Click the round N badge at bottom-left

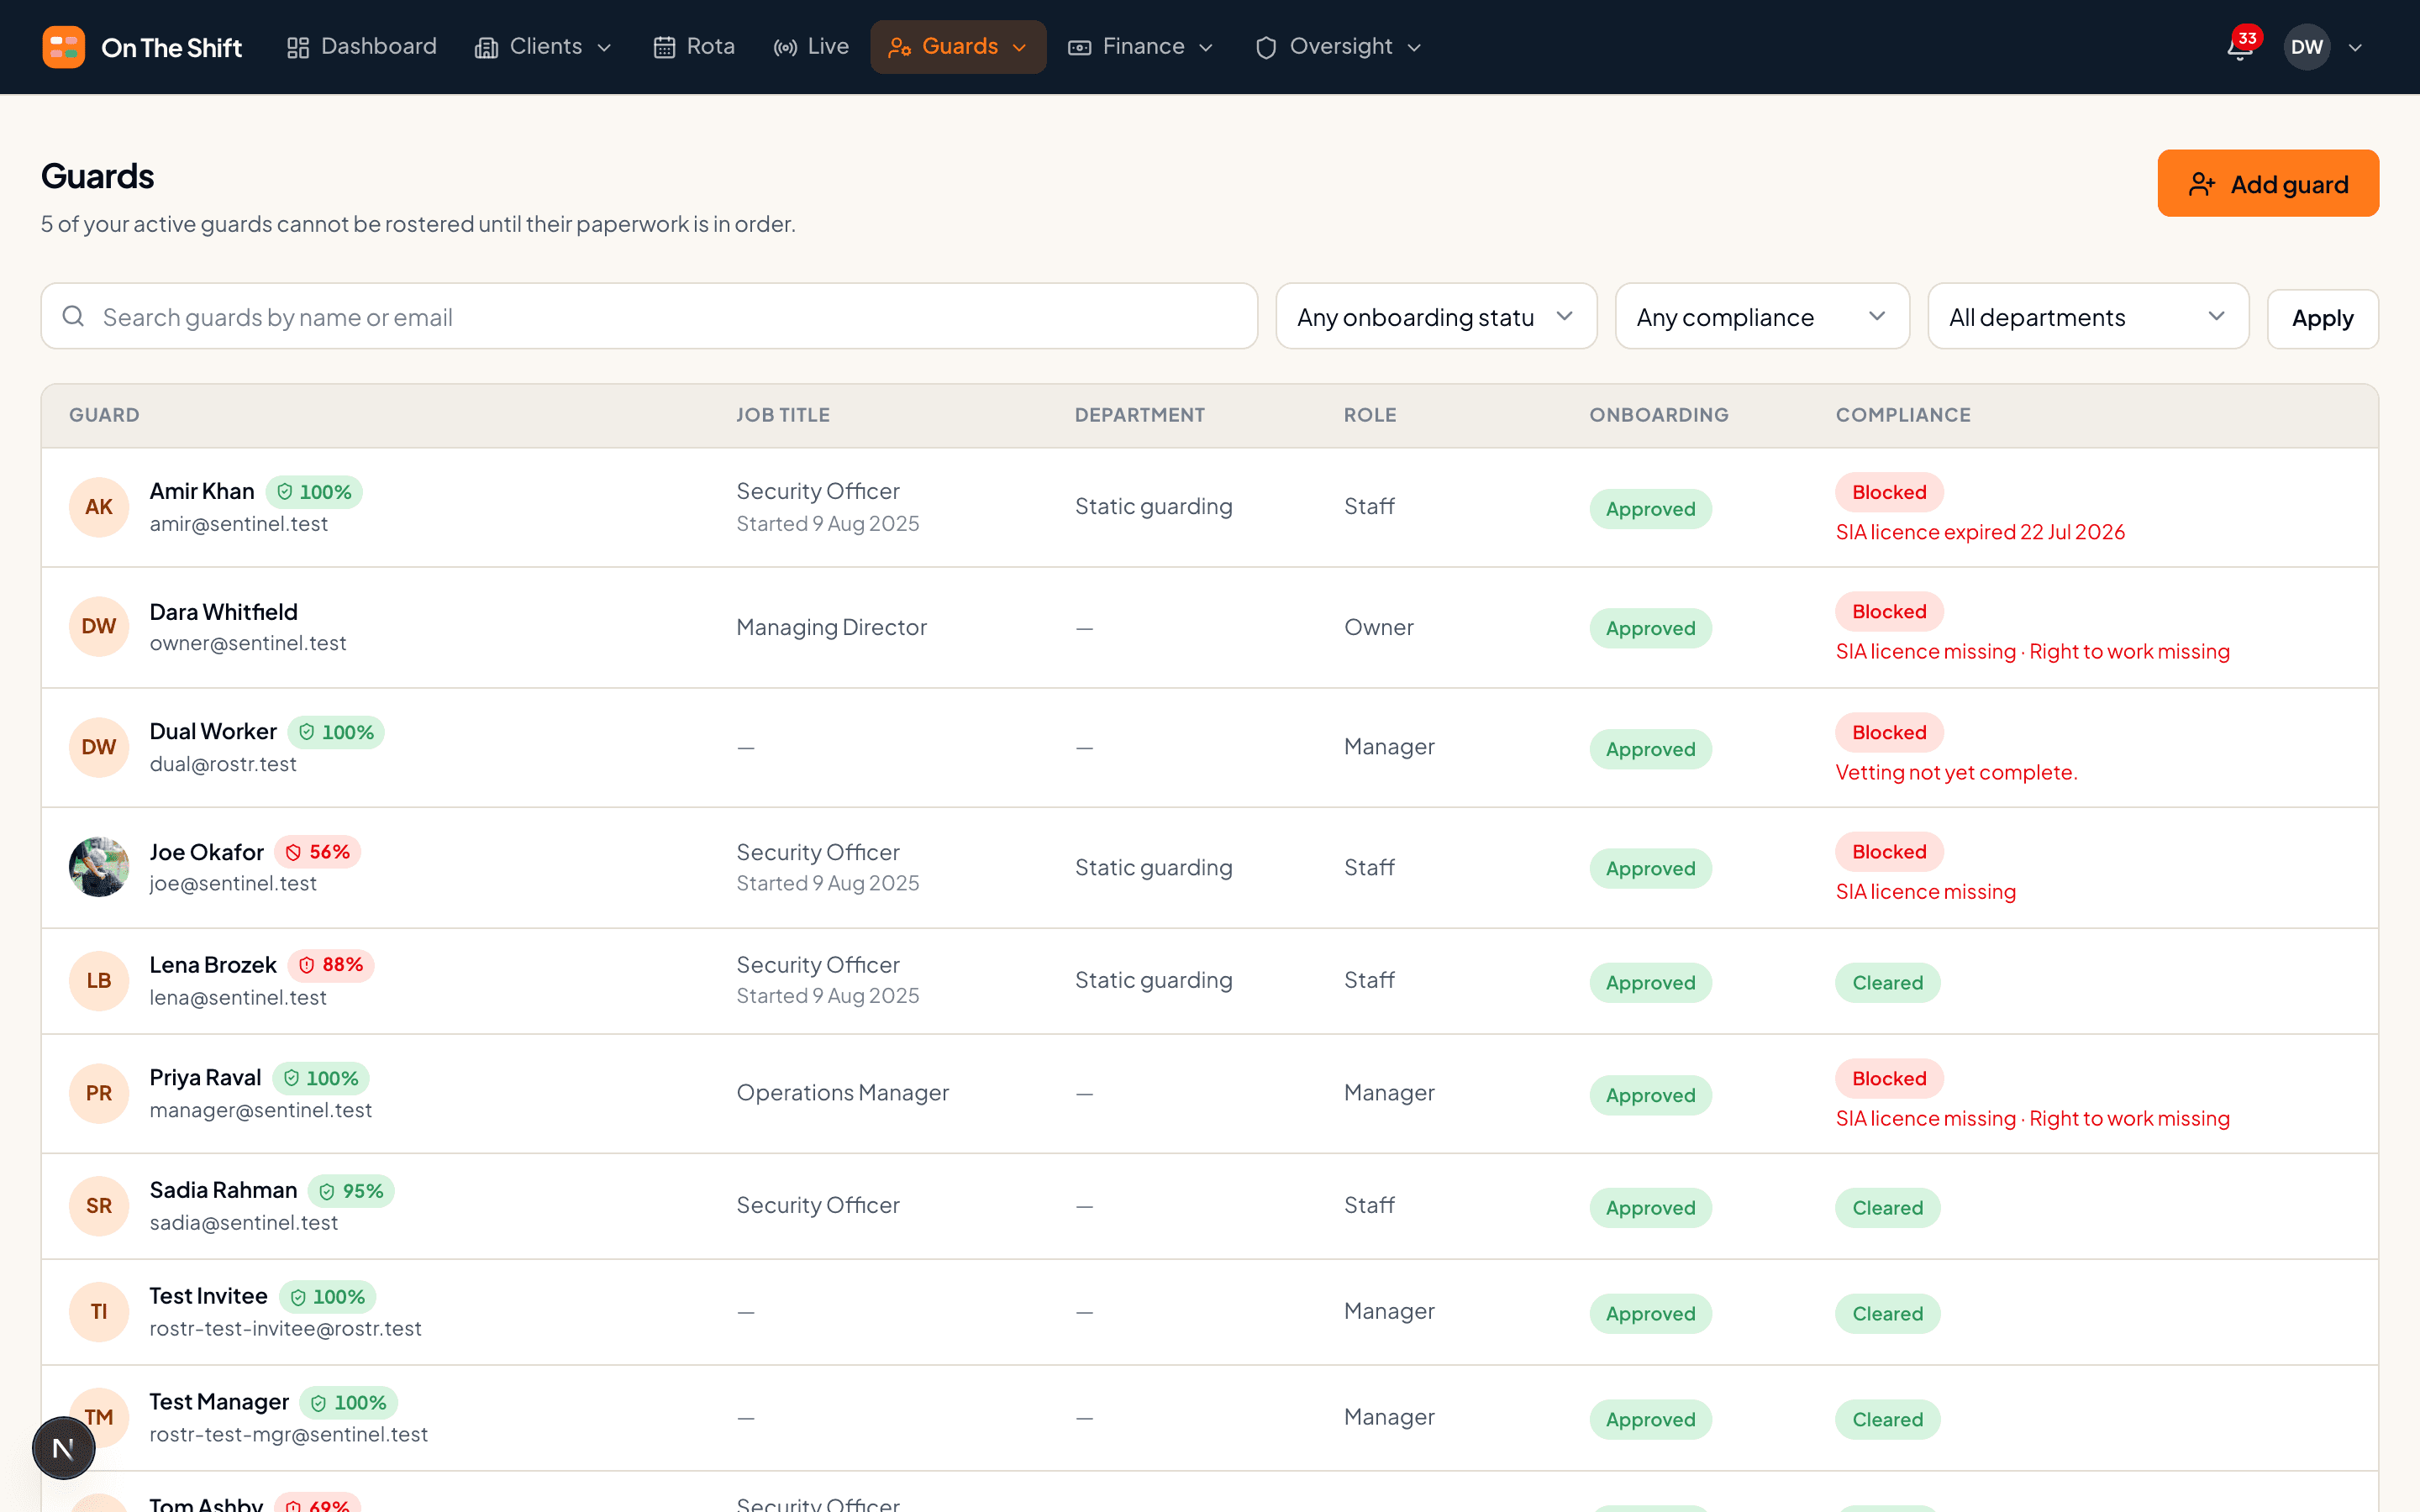pos(63,1447)
